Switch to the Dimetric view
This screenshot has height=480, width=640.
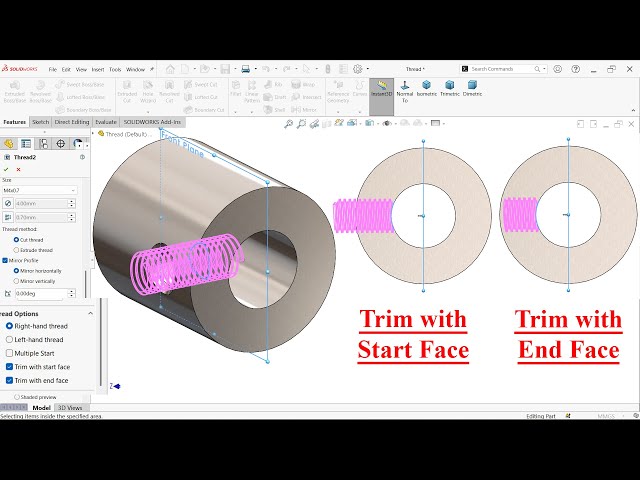(472, 88)
